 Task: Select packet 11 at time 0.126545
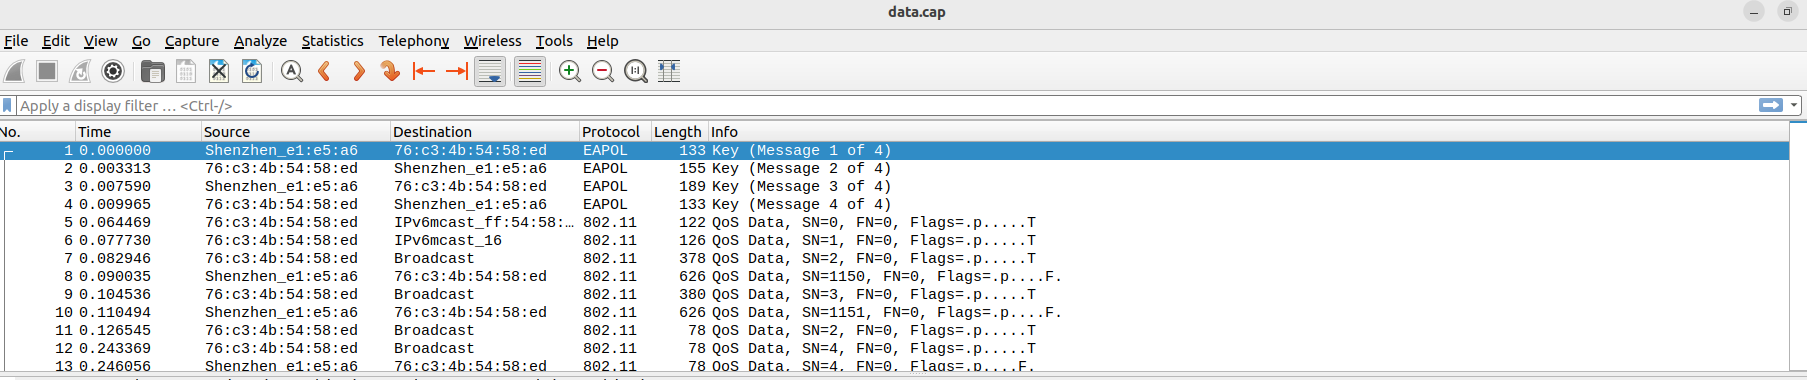pyautogui.click(x=895, y=330)
